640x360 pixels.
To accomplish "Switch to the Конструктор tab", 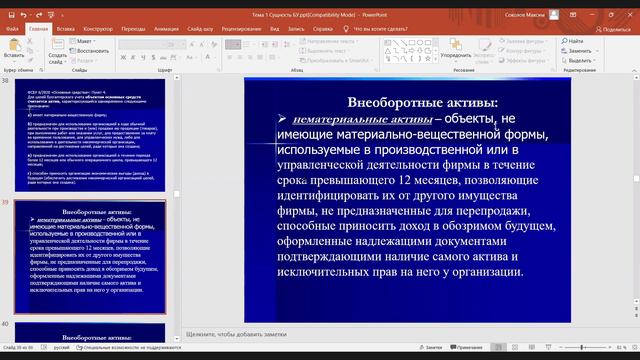I will coord(98,29).
